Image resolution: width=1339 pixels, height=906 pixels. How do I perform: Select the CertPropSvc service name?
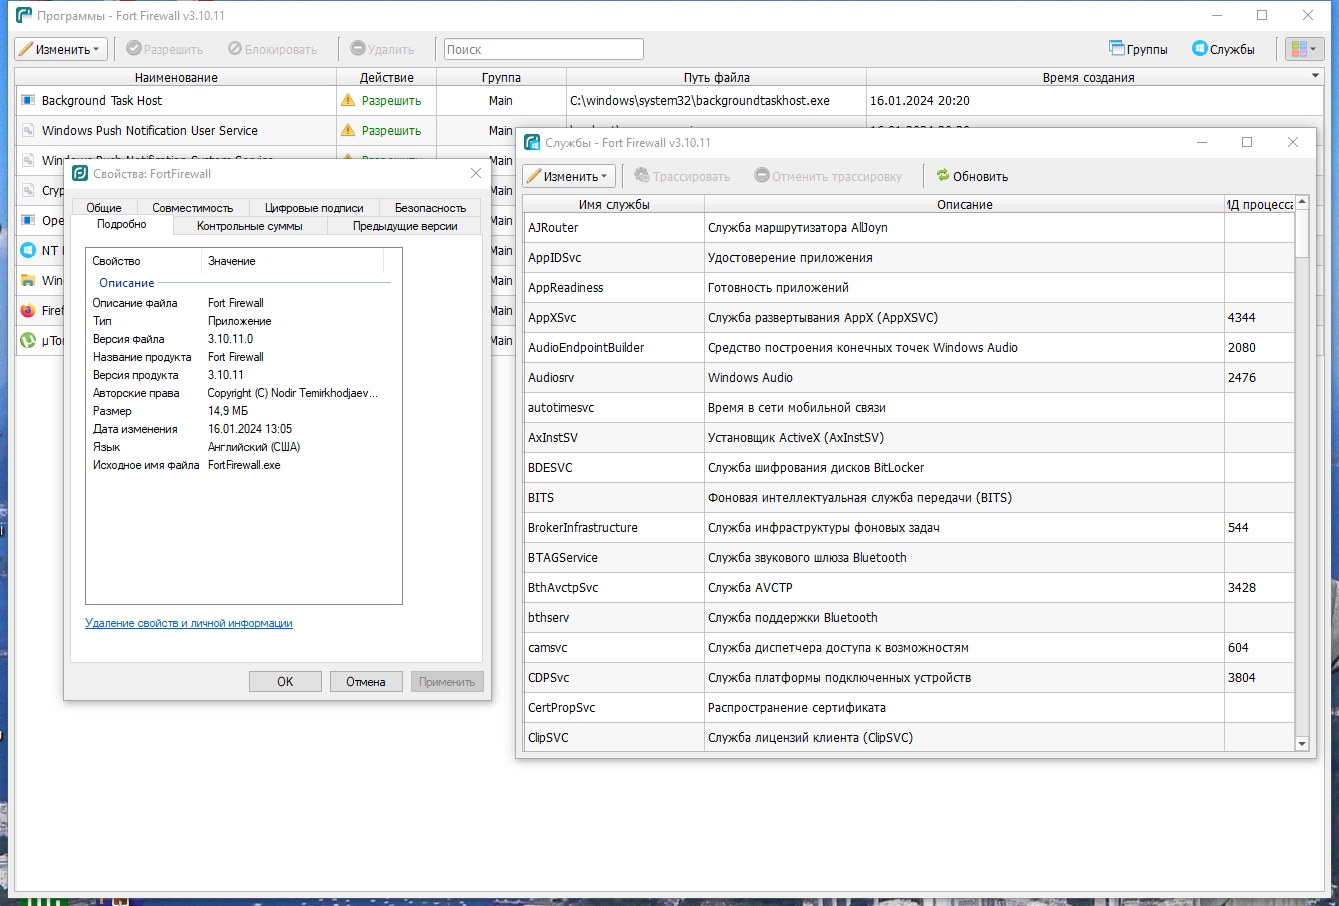561,707
